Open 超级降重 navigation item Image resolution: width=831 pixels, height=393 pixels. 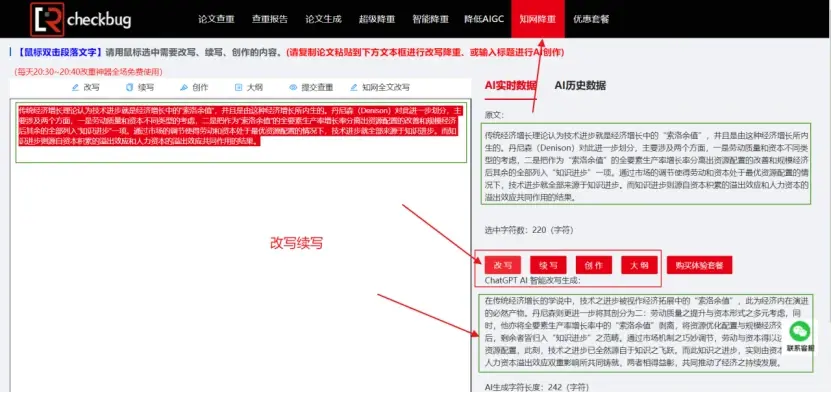(377, 19)
